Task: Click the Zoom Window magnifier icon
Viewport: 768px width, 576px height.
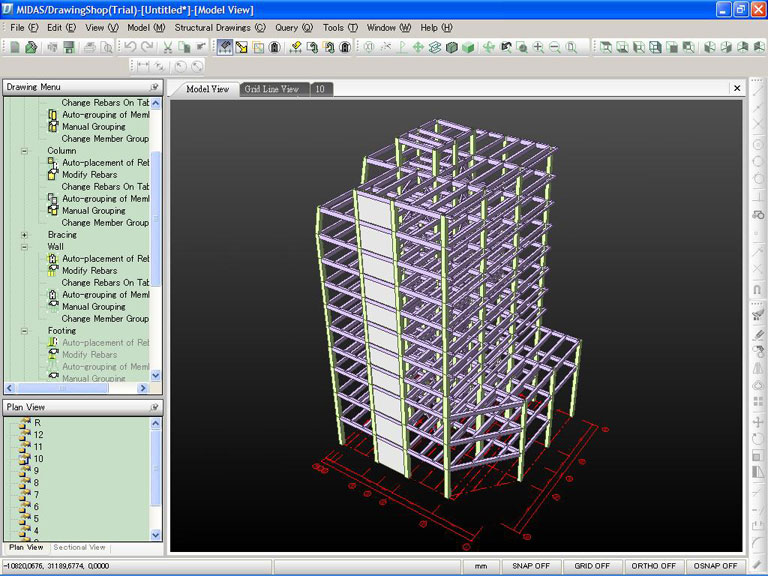Action: pos(522,47)
